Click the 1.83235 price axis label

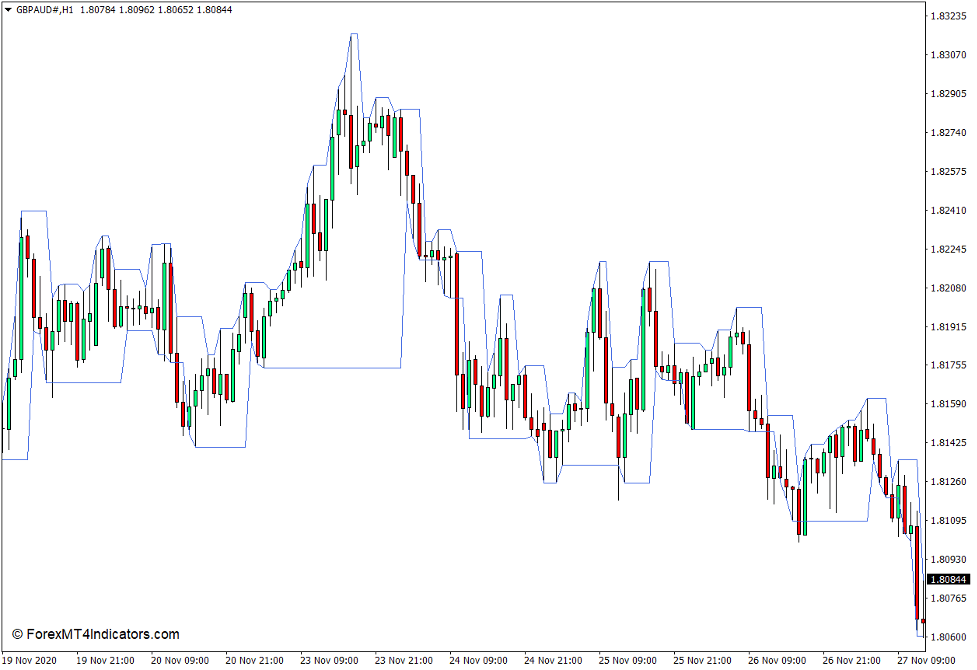point(949,16)
